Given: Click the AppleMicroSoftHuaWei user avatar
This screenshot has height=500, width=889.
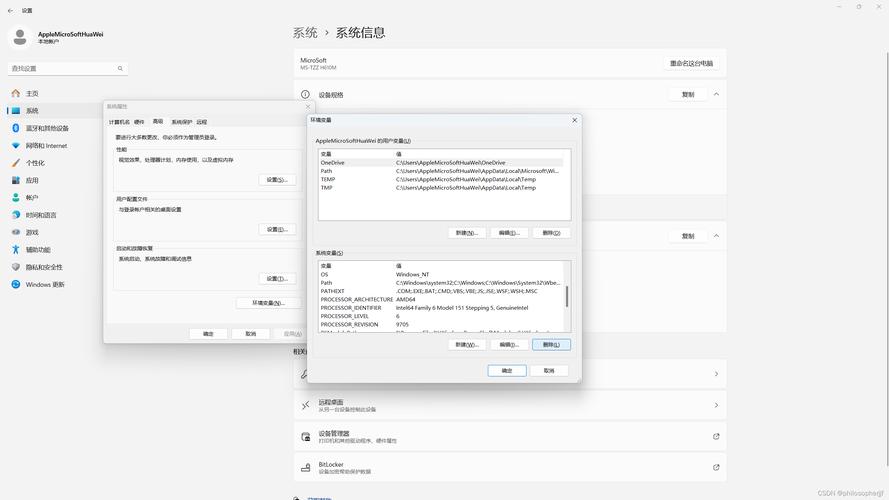Looking at the screenshot, I should click(20, 37).
